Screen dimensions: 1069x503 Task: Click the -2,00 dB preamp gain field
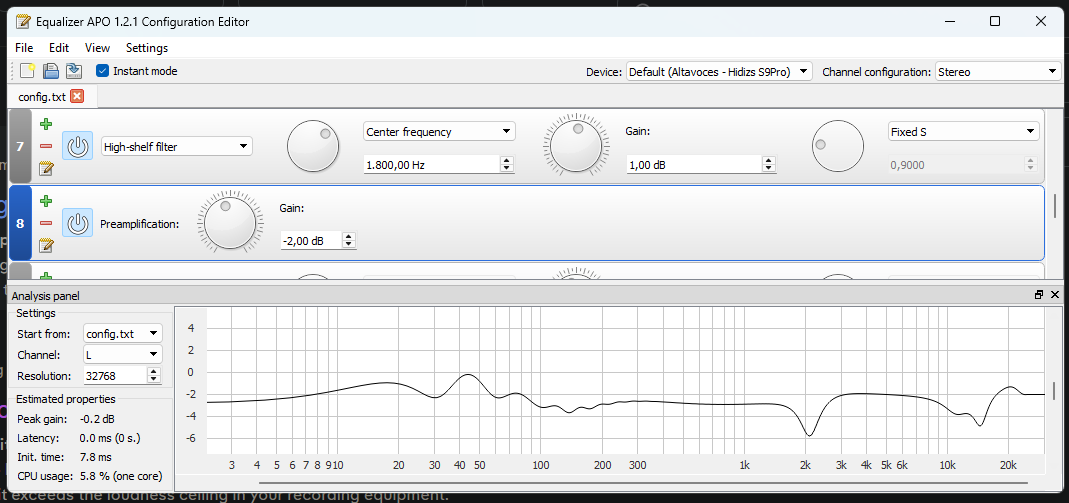pyautogui.click(x=311, y=241)
